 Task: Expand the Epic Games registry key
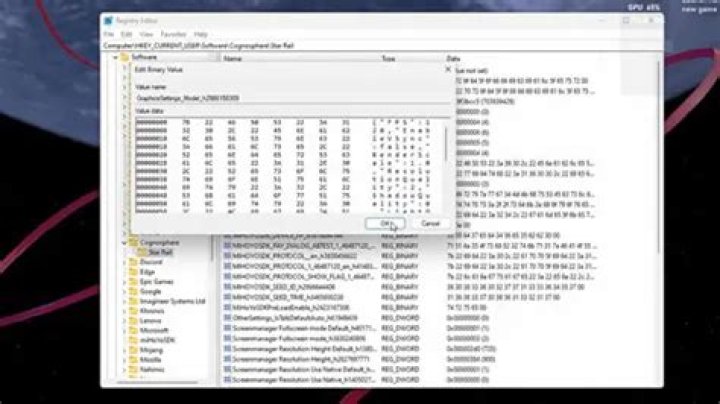click(x=124, y=281)
